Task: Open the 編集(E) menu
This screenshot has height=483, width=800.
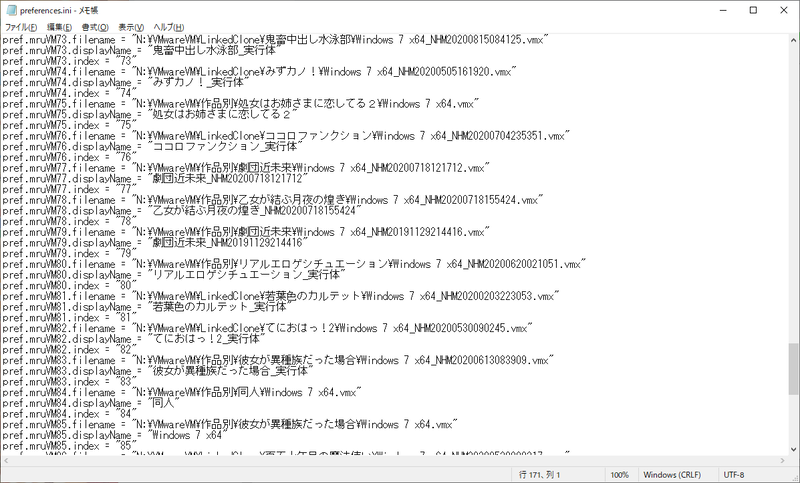Action: click(59, 27)
